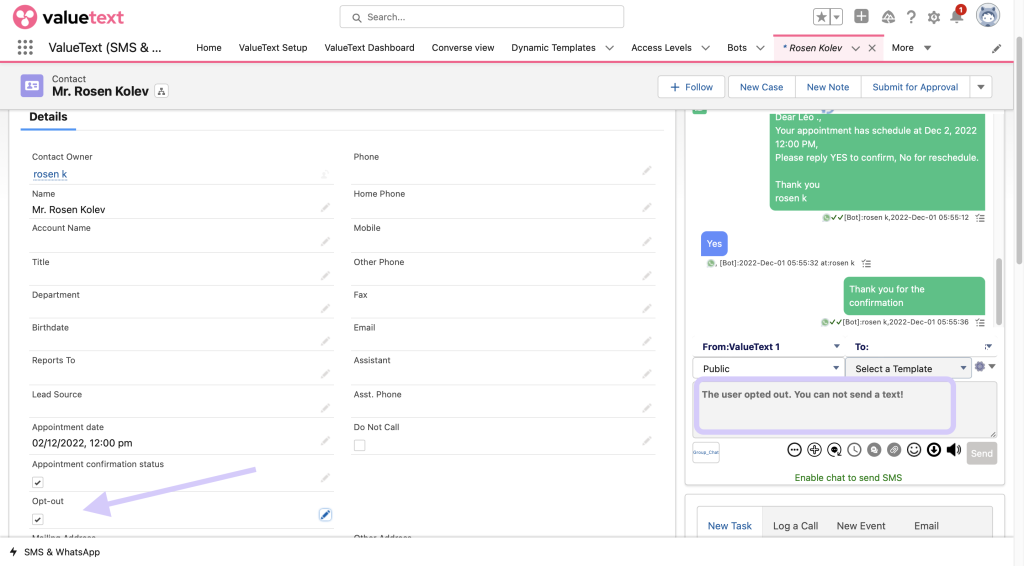Image resolution: width=1024 pixels, height=566 pixels.
Task: Open the user profile avatar
Action: [987, 16]
